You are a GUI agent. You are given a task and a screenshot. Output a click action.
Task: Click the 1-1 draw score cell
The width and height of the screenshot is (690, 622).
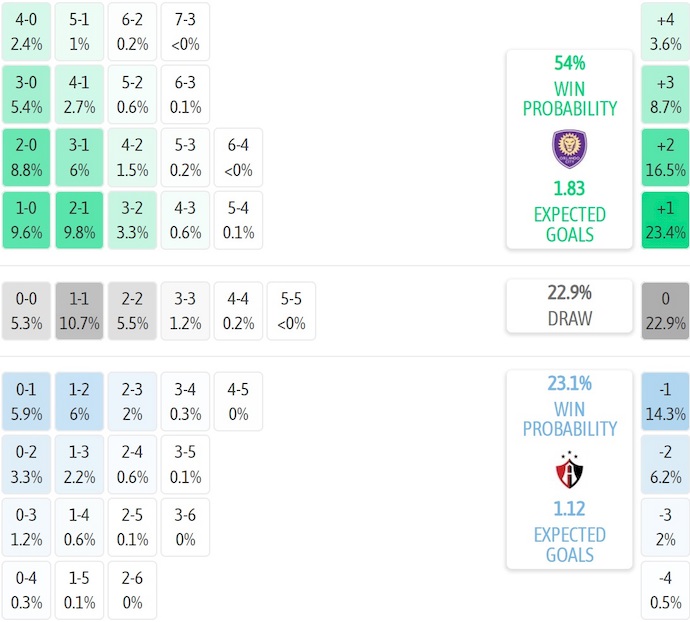79,311
